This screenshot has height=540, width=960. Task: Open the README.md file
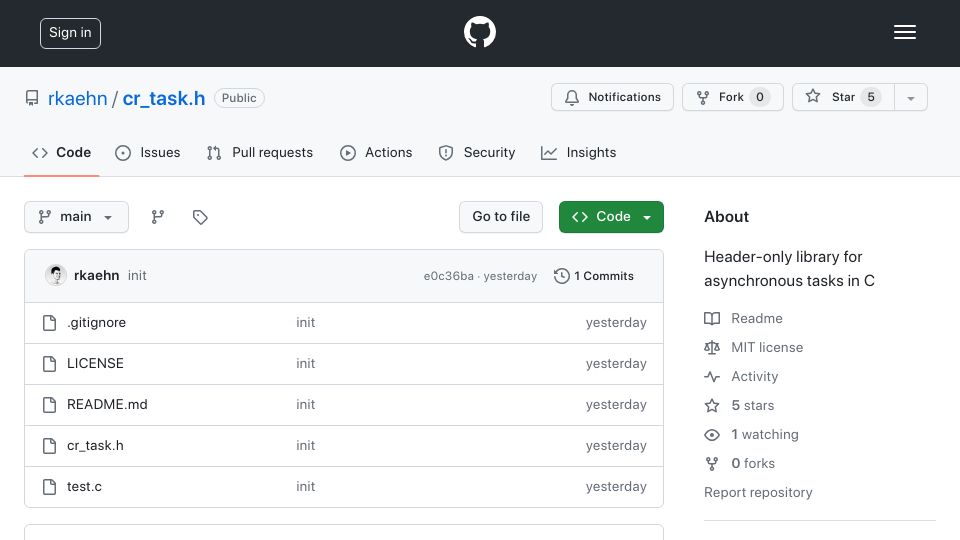(x=107, y=405)
